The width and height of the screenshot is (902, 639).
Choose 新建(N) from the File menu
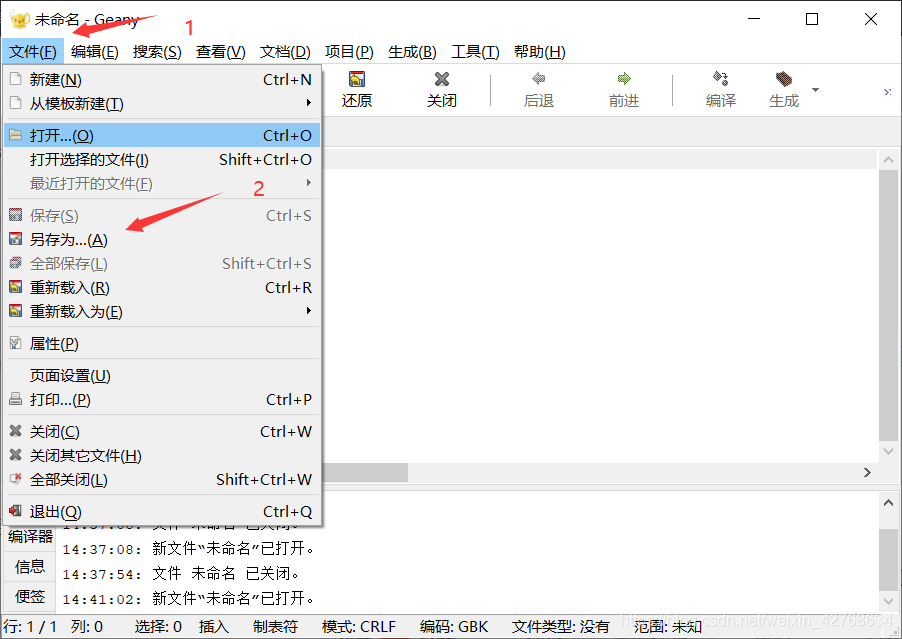coord(162,79)
